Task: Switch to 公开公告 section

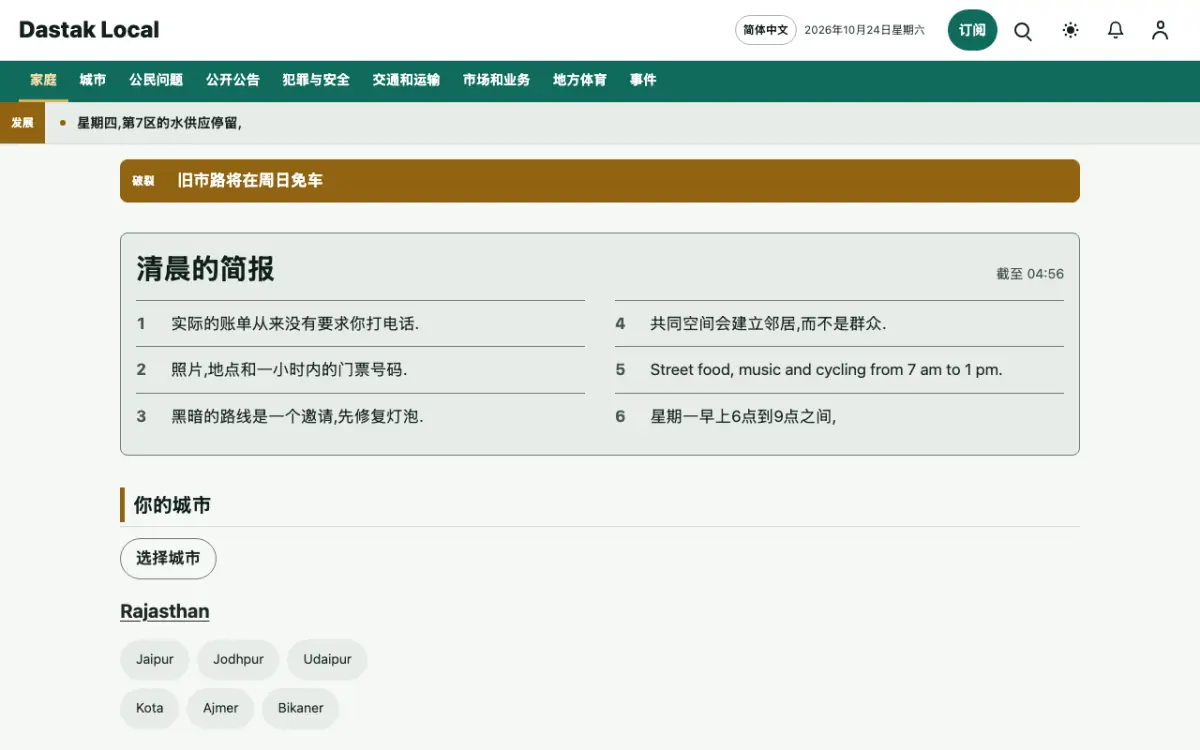Action: 233,80
